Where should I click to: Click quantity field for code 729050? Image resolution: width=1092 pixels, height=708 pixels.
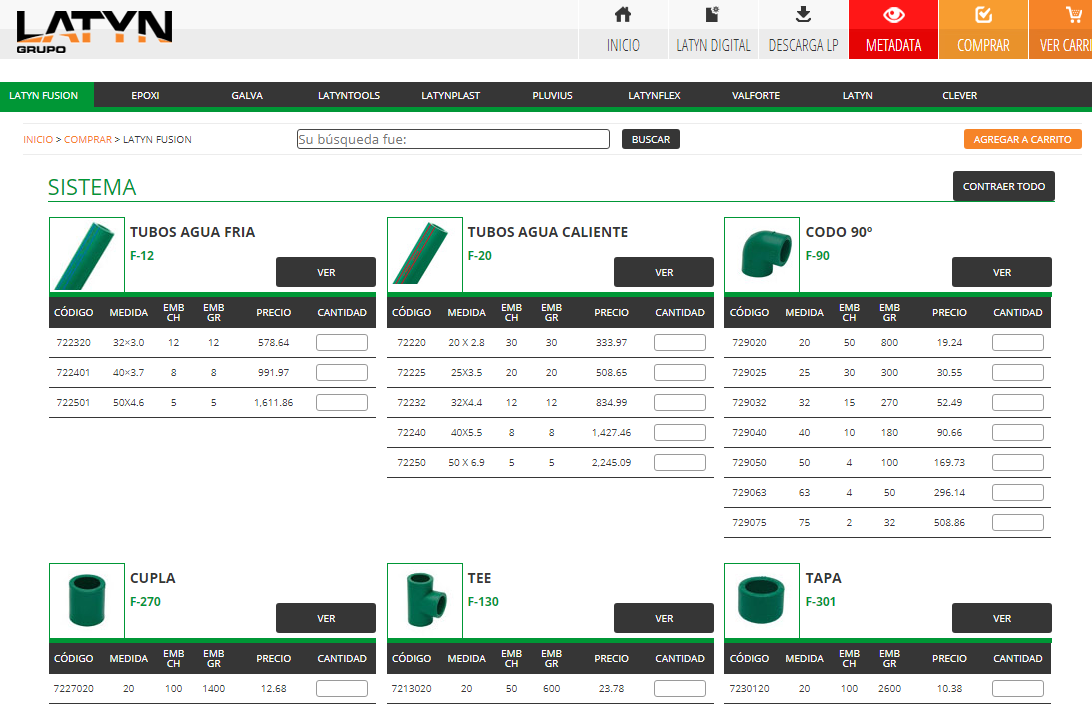[1017, 462]
